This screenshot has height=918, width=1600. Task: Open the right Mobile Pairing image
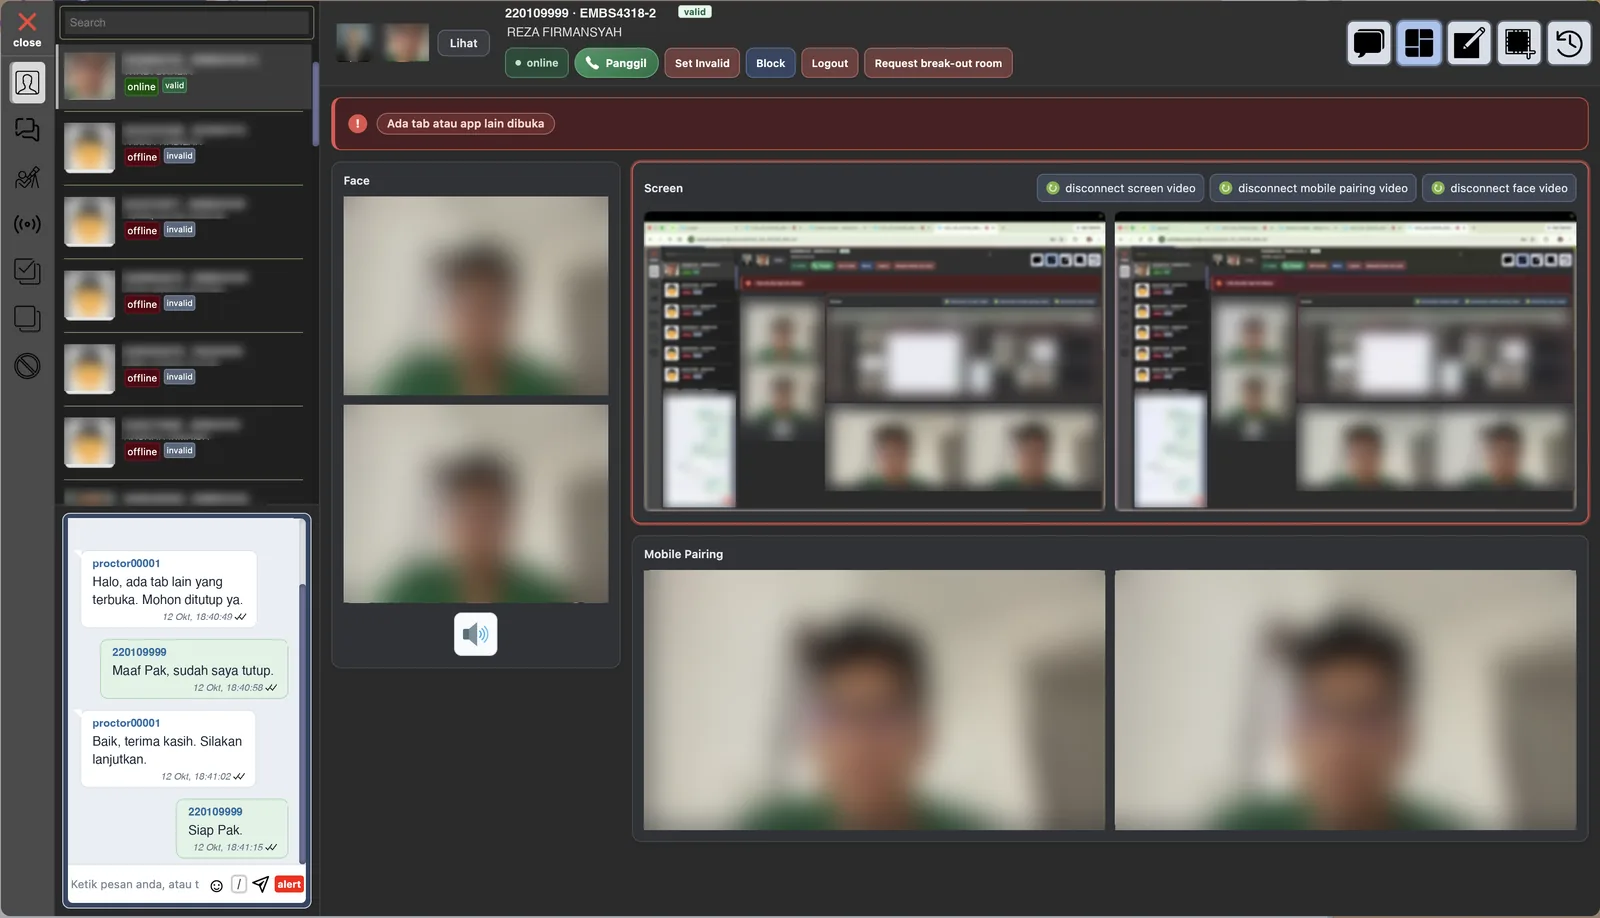pyautogui.click(x=1345, y=700)
